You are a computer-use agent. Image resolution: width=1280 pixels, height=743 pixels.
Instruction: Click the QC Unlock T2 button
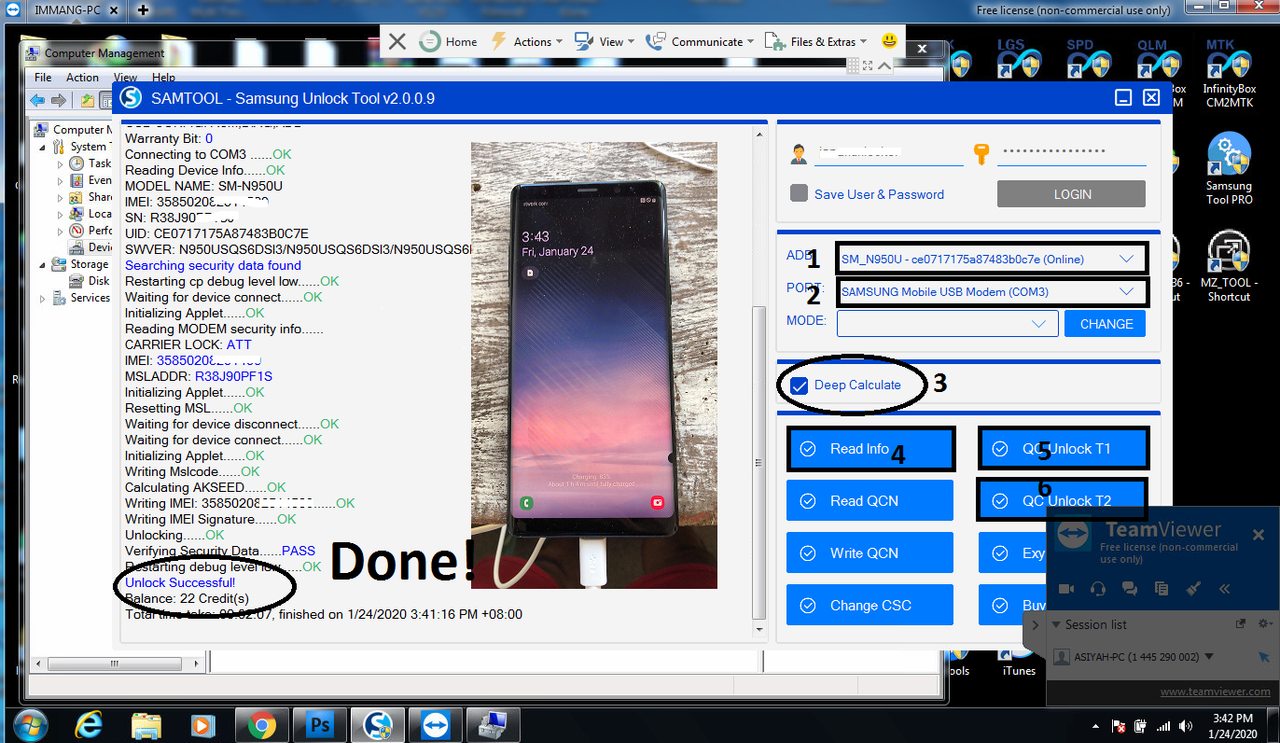pos(1062,501)
